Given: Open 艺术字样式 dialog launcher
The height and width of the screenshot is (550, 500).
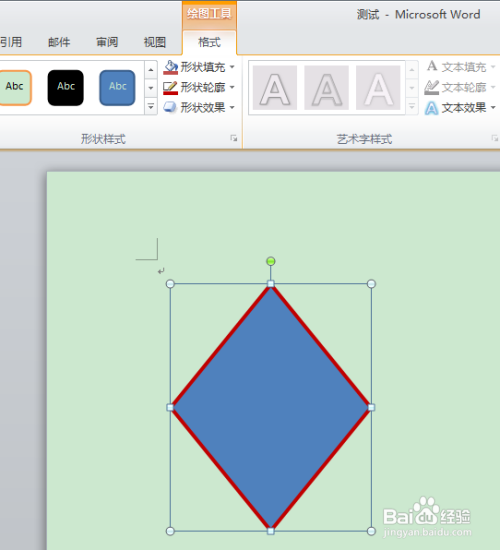Looking at the screenshot, I should click(x=495, y=139).
